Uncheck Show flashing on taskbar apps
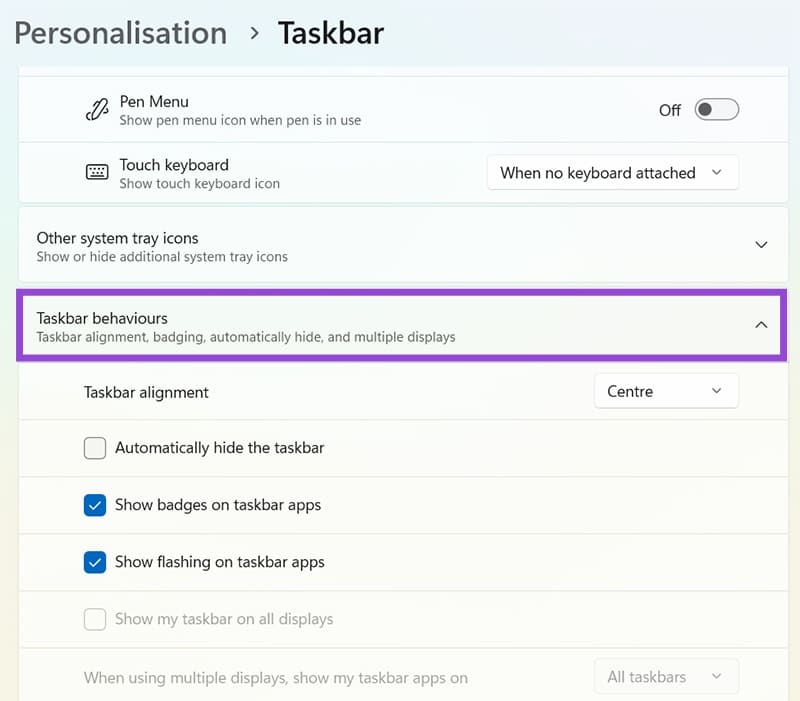Viewport: 800px width, 701px height. (x=95, y=562)
